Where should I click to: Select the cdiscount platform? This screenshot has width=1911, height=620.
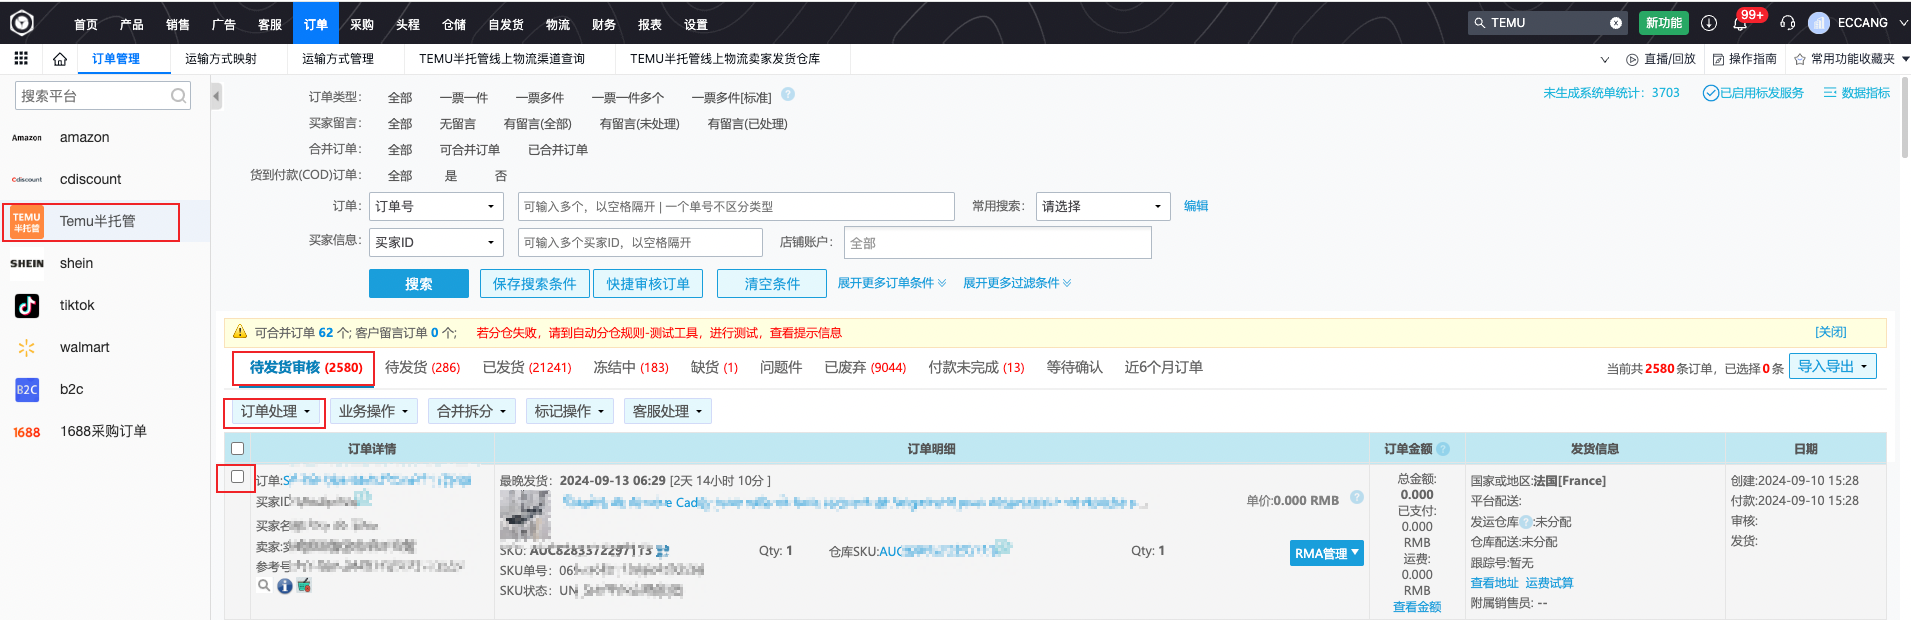[x=90, y=179]
